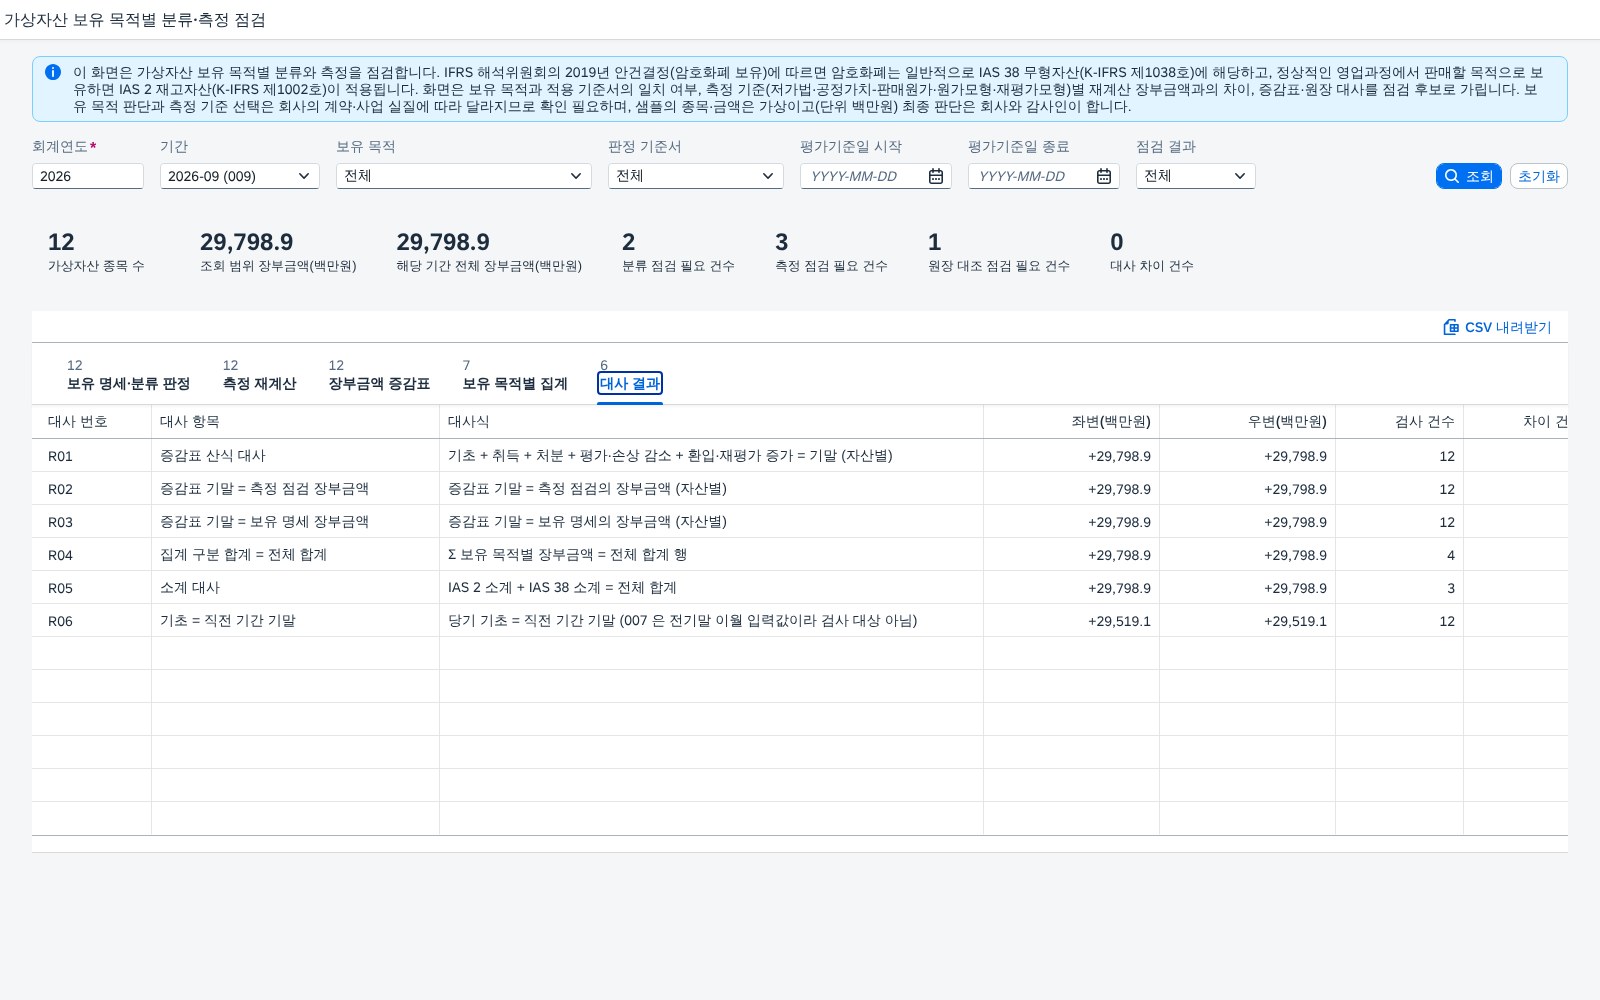The image size is (1600, 1000).
Task: Switch to the 보유 명세·분류 판정 tab
Action: (128, 376)
